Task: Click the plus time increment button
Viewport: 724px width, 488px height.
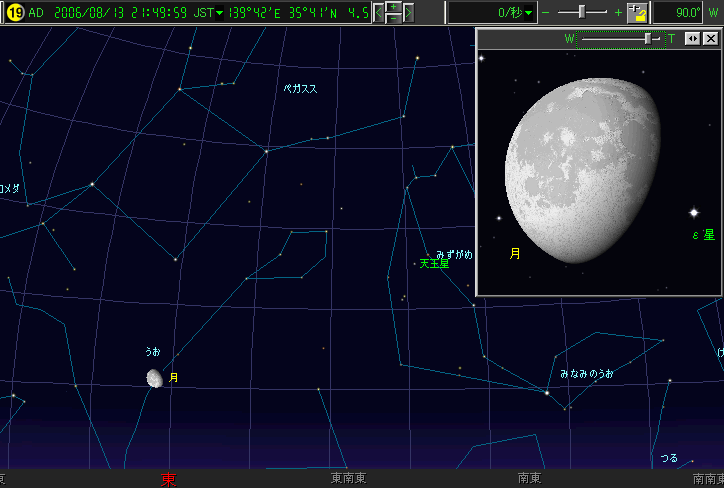Action: [394, 7]
